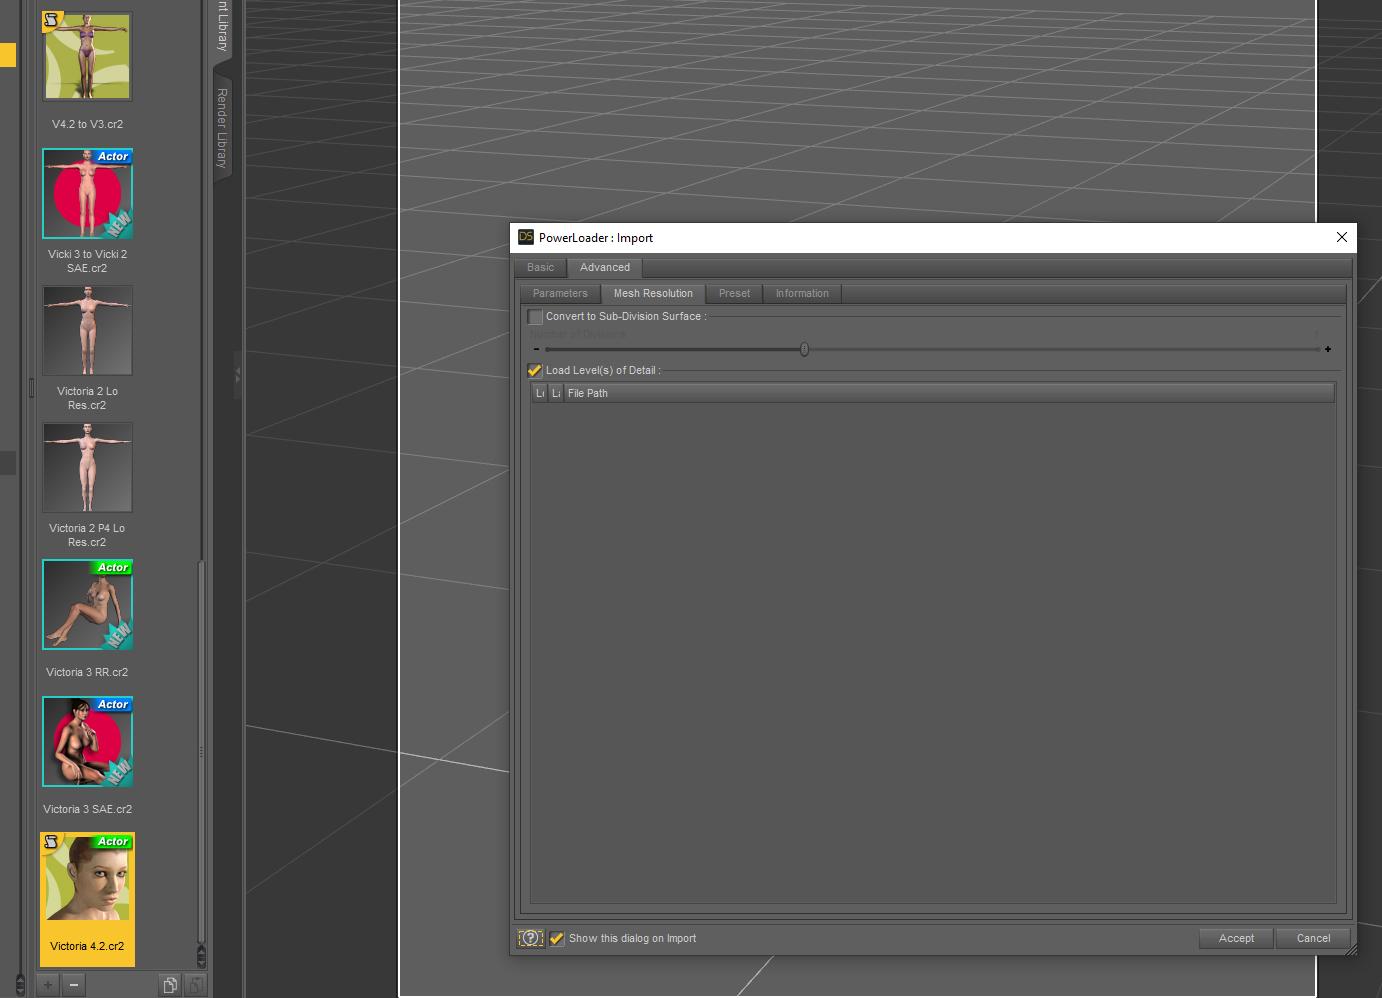Click the minus icon below the content library
The image size is (1382, 998).
[x=71, y=984]
